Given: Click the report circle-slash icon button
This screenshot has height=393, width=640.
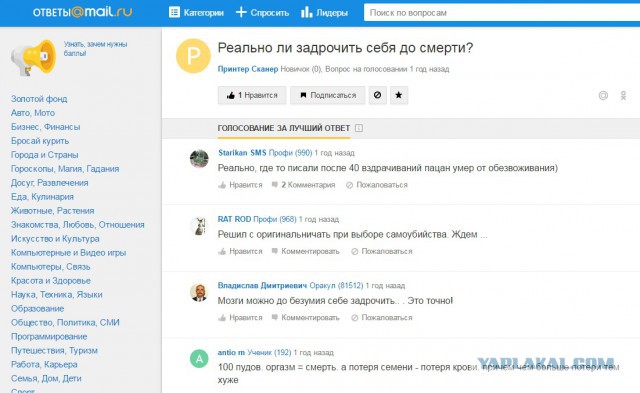Looking at the screenshot, I should (x=378, y=95).
